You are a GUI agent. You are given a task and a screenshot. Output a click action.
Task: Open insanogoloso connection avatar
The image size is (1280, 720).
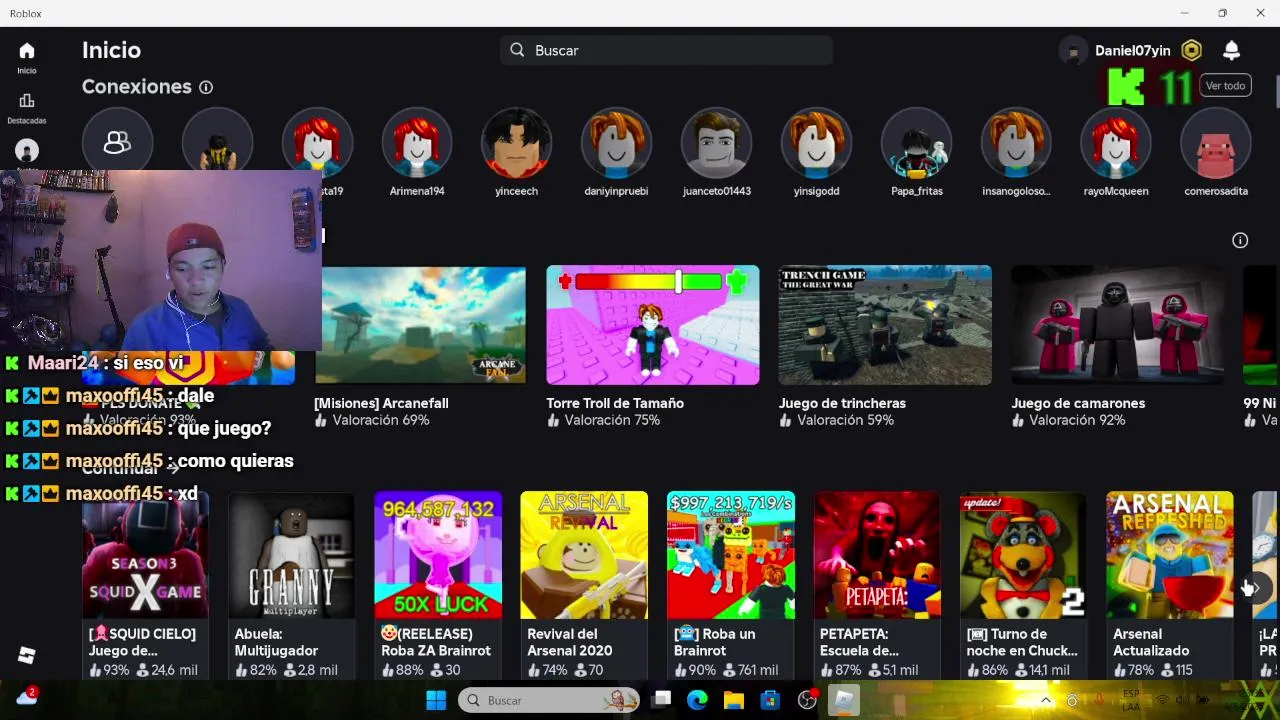click(x=1016, y=143)
